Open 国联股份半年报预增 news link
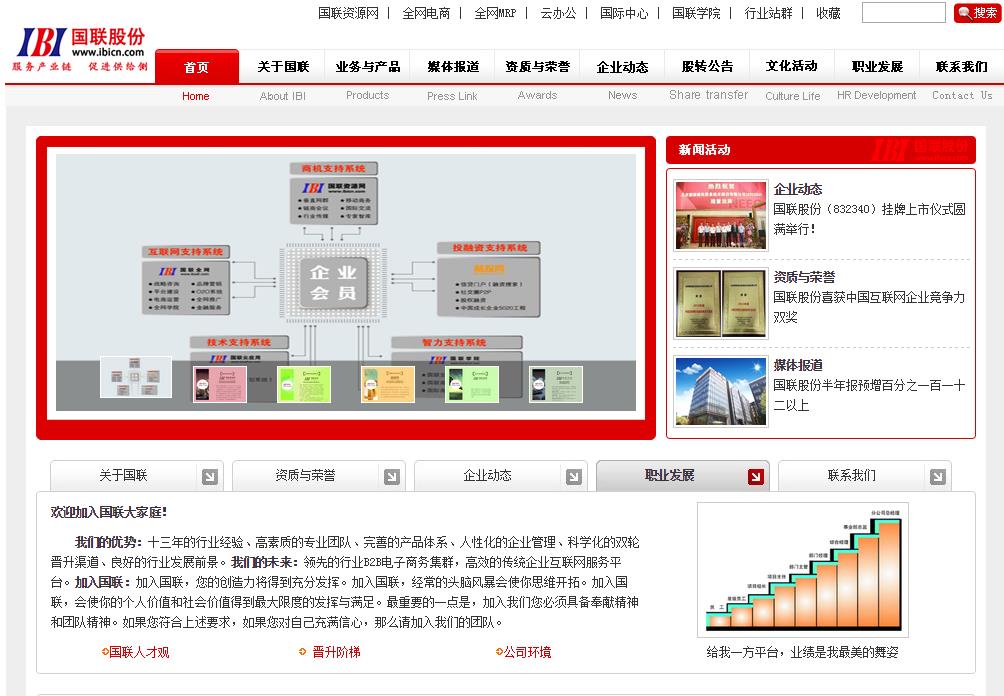The width and height of the screenshot is (1004, 696). [869, 395]
